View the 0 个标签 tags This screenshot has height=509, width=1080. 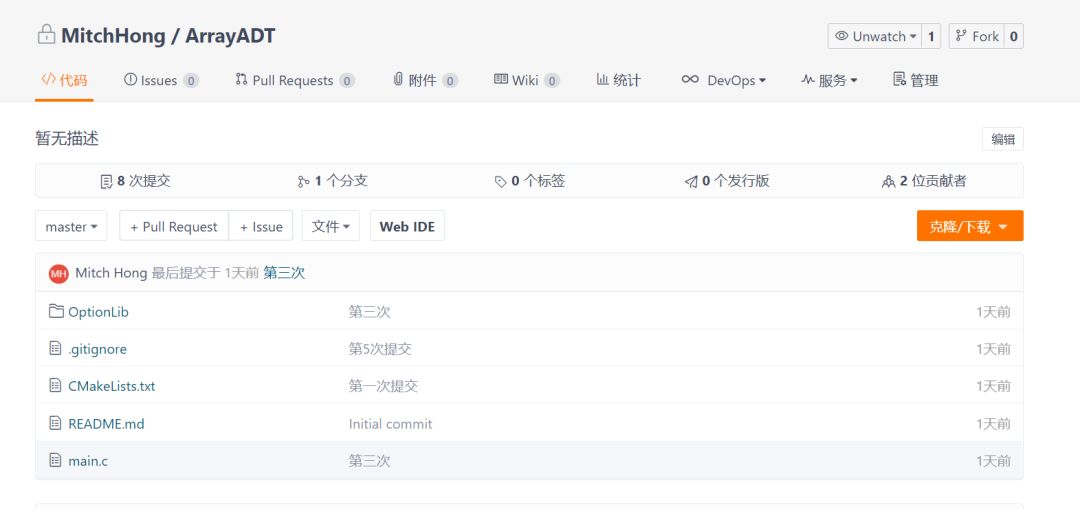coord(530,181)
